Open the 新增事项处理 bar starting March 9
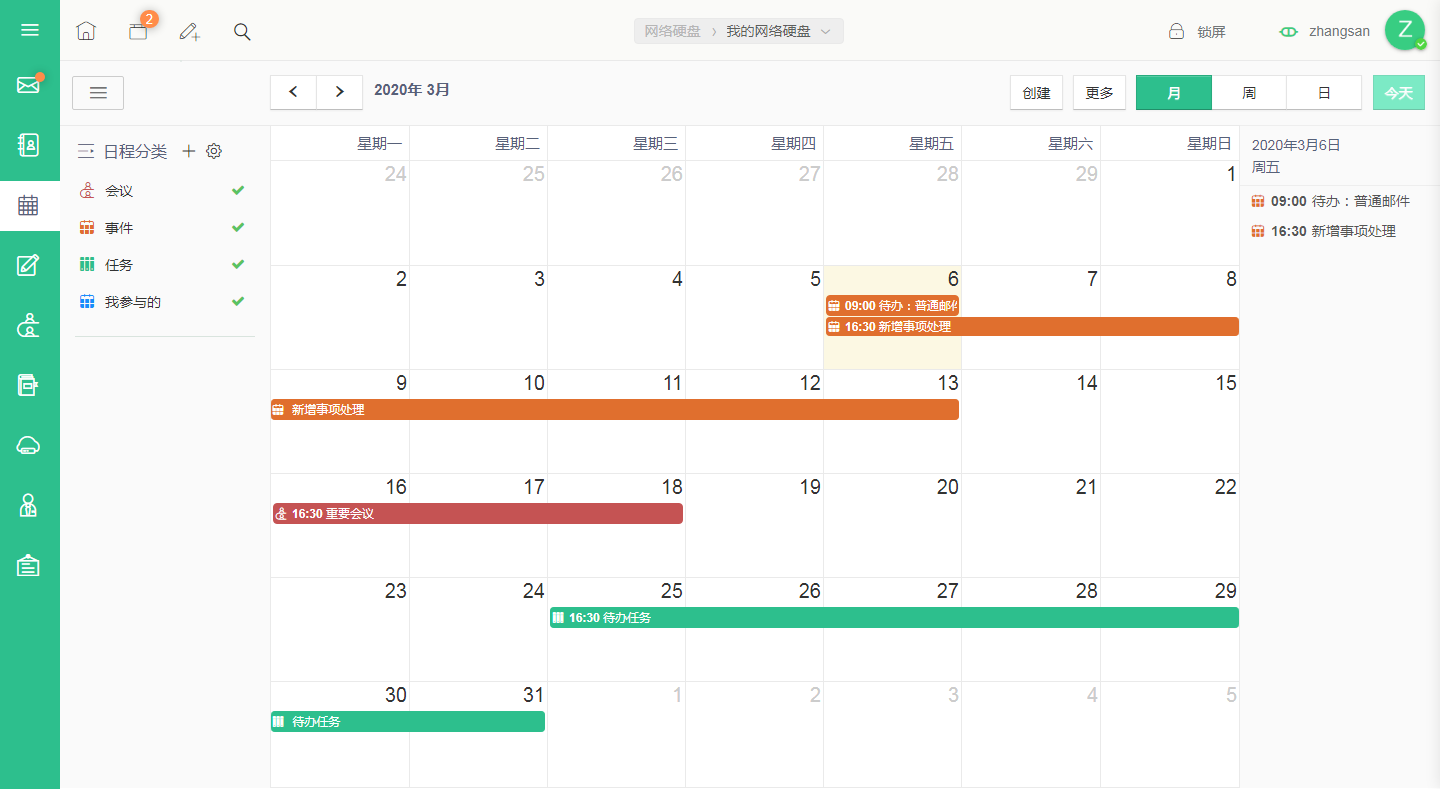The height and width of the screenshot is (789, 1440). click(615, 410)
